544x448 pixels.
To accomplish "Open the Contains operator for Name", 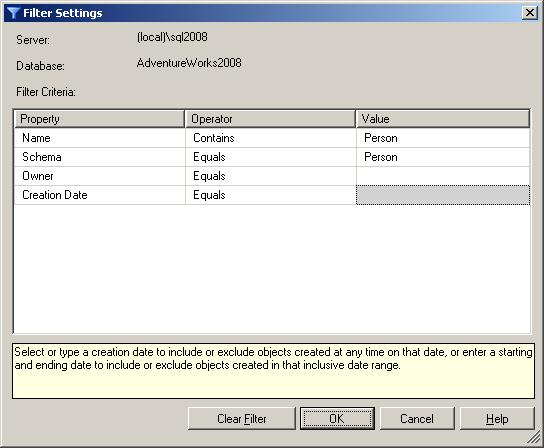I will point(271,138).
